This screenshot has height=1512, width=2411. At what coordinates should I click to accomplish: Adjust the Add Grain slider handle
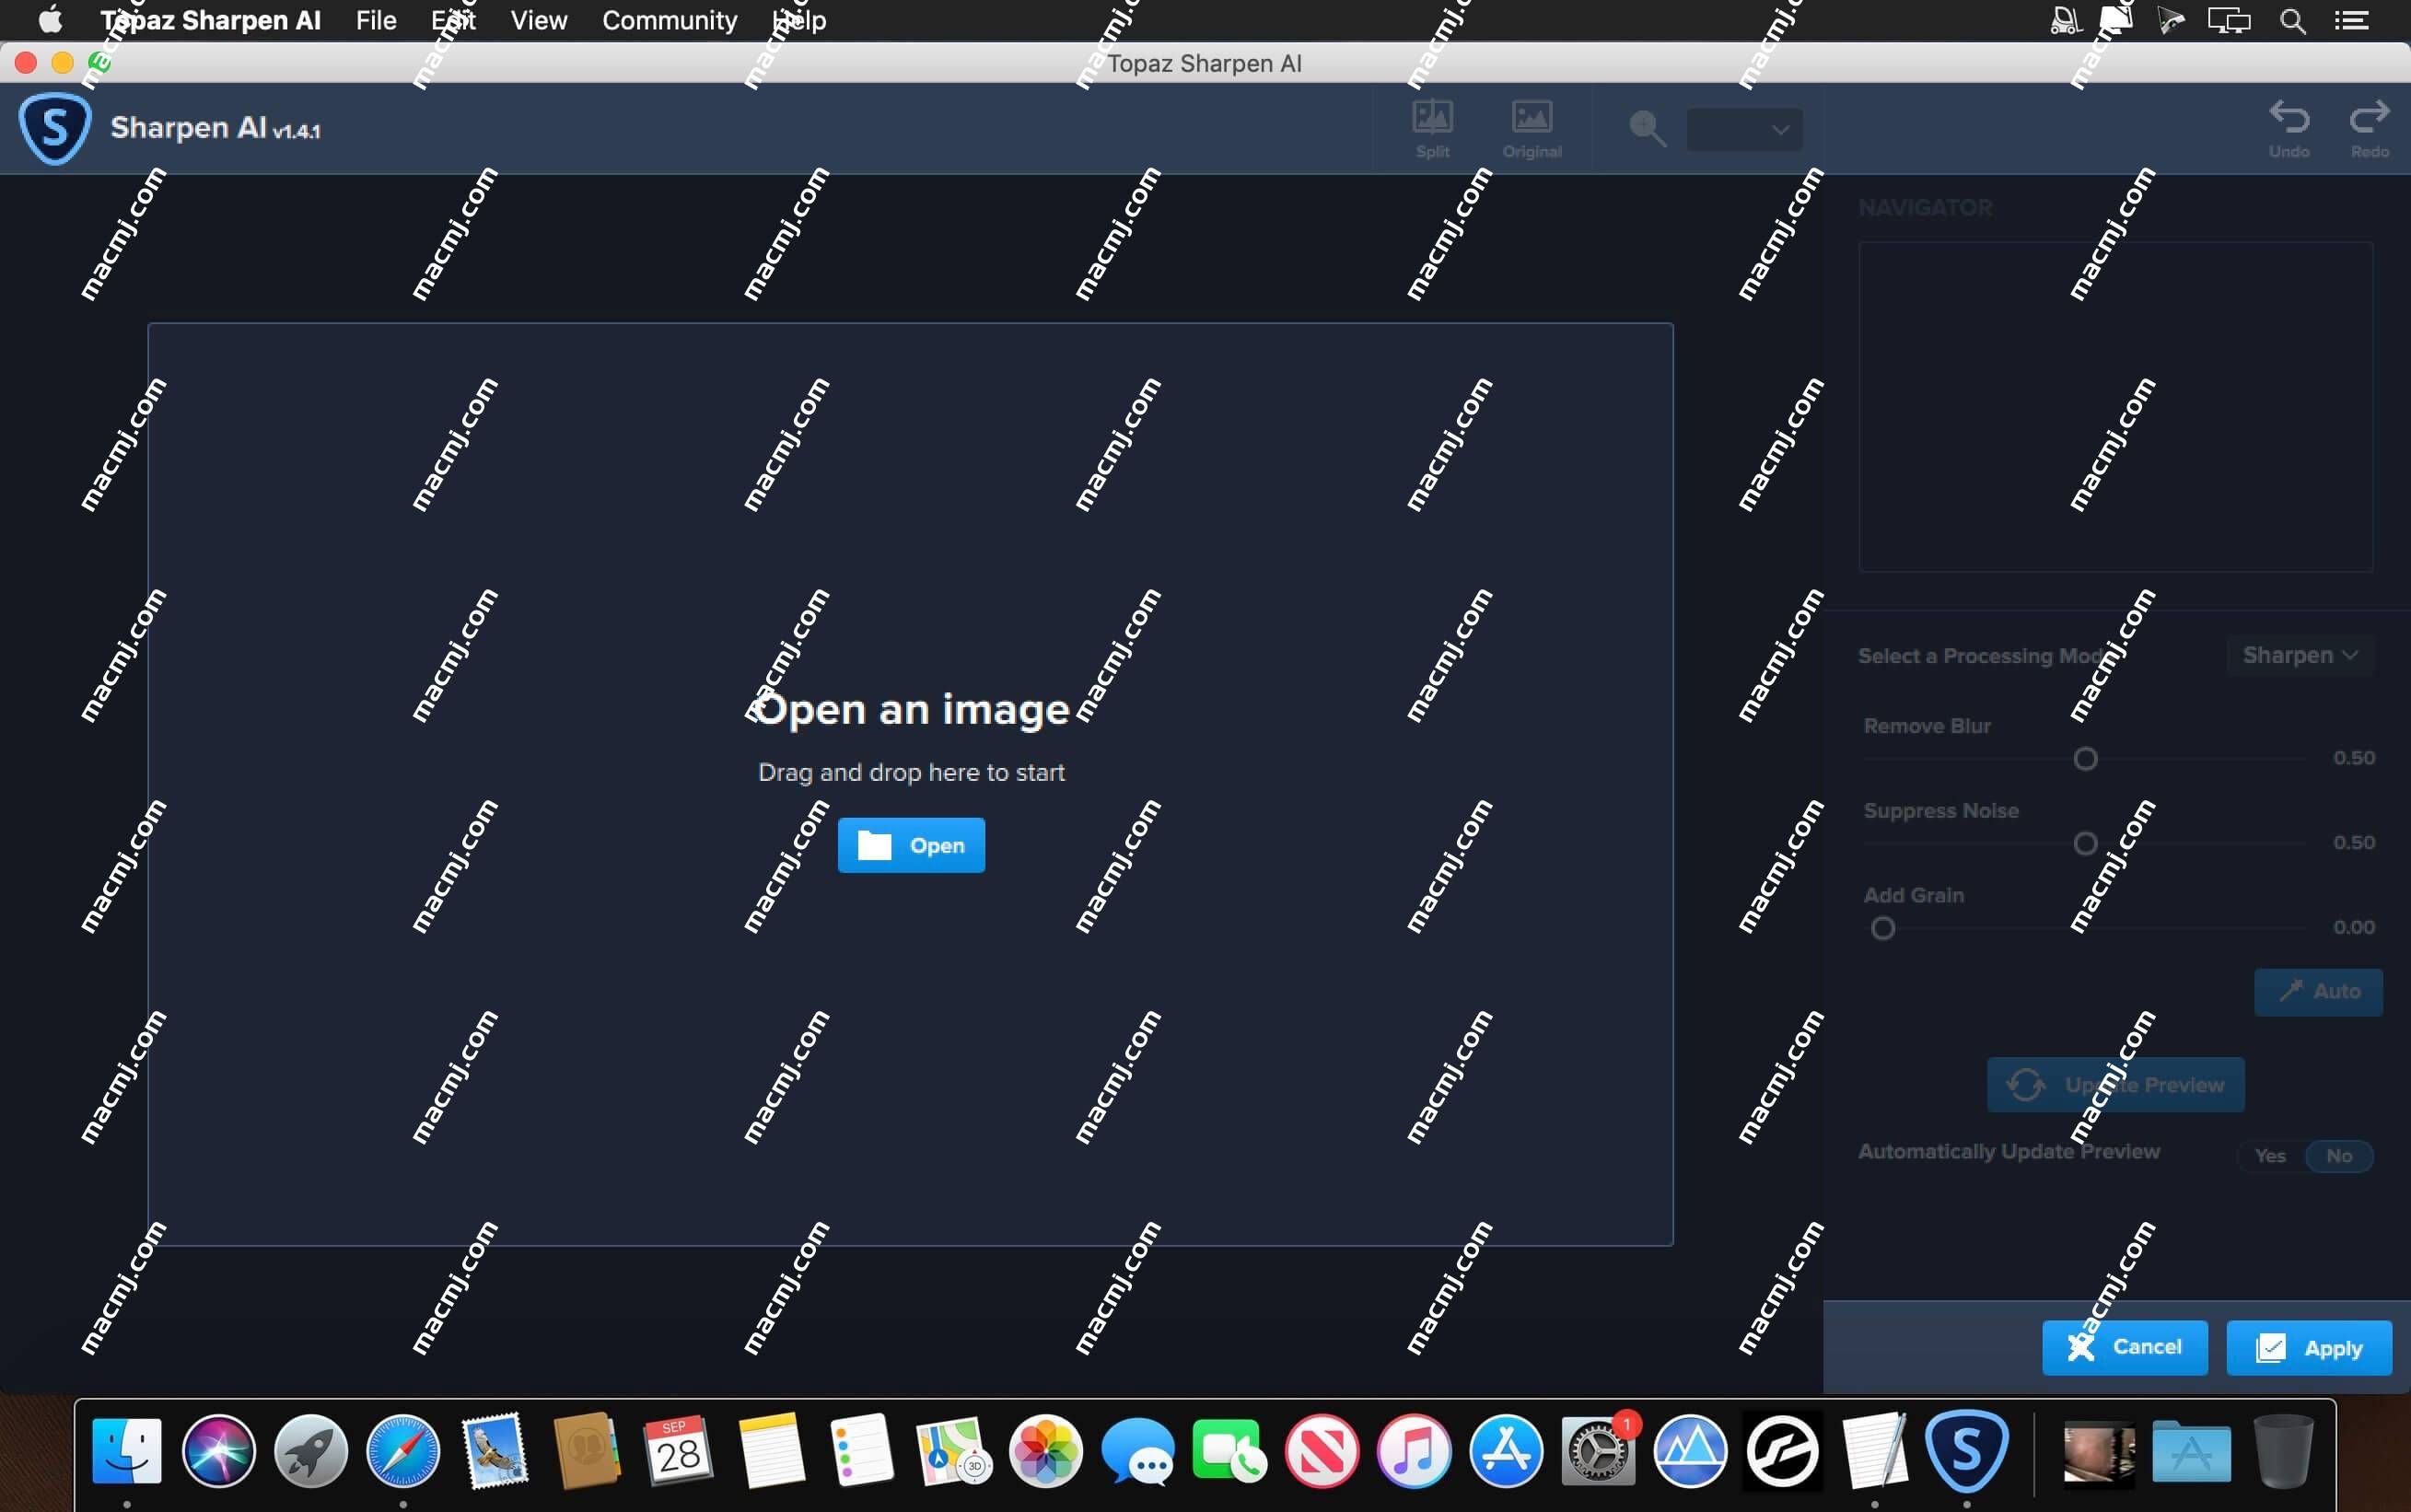[x=1883, y=929]
